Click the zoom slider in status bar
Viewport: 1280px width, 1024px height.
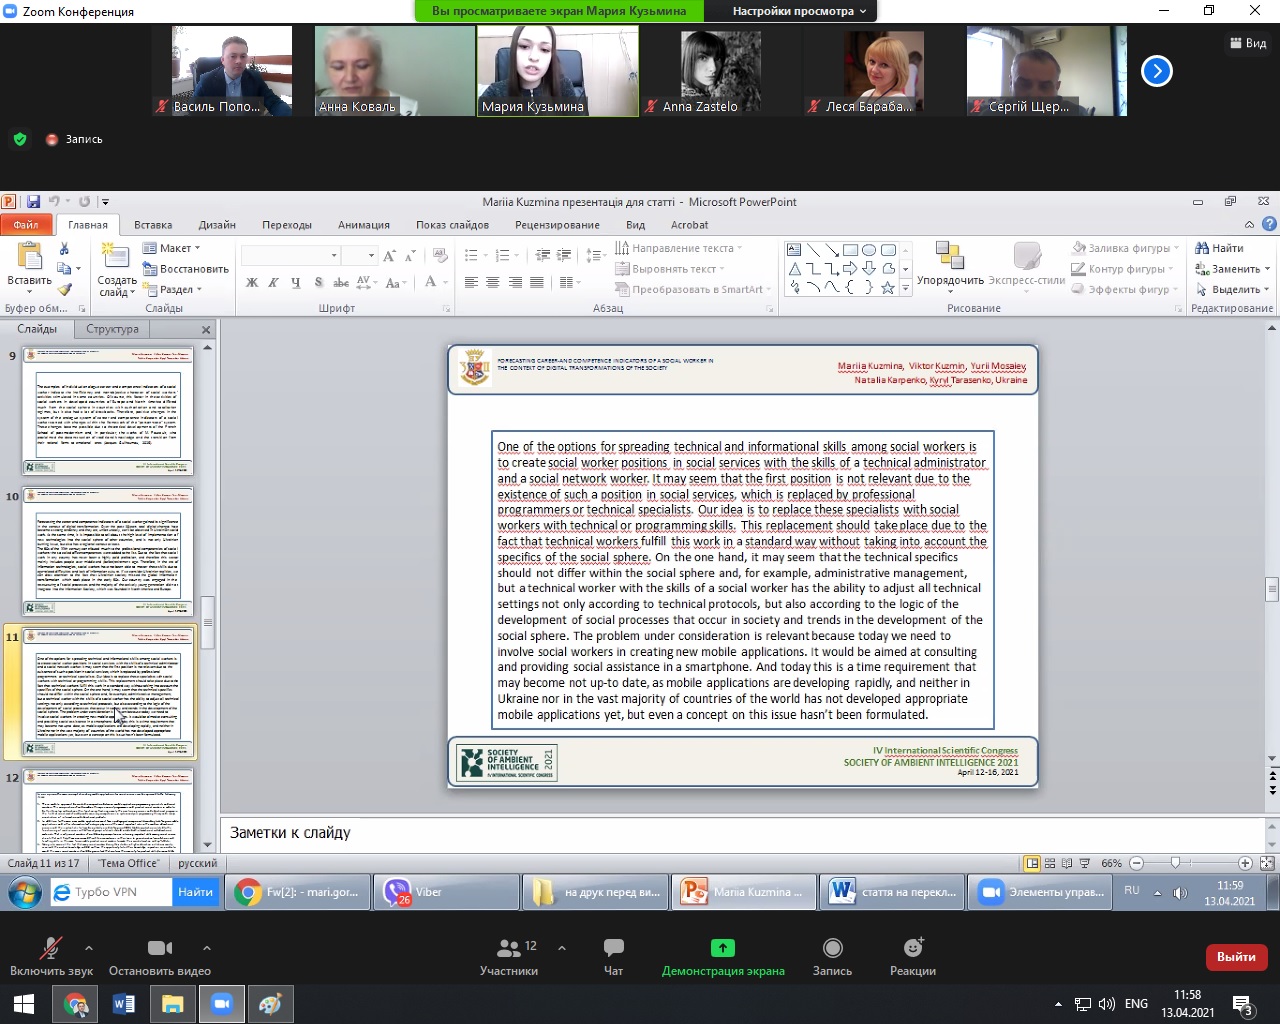click(1175, 863)
